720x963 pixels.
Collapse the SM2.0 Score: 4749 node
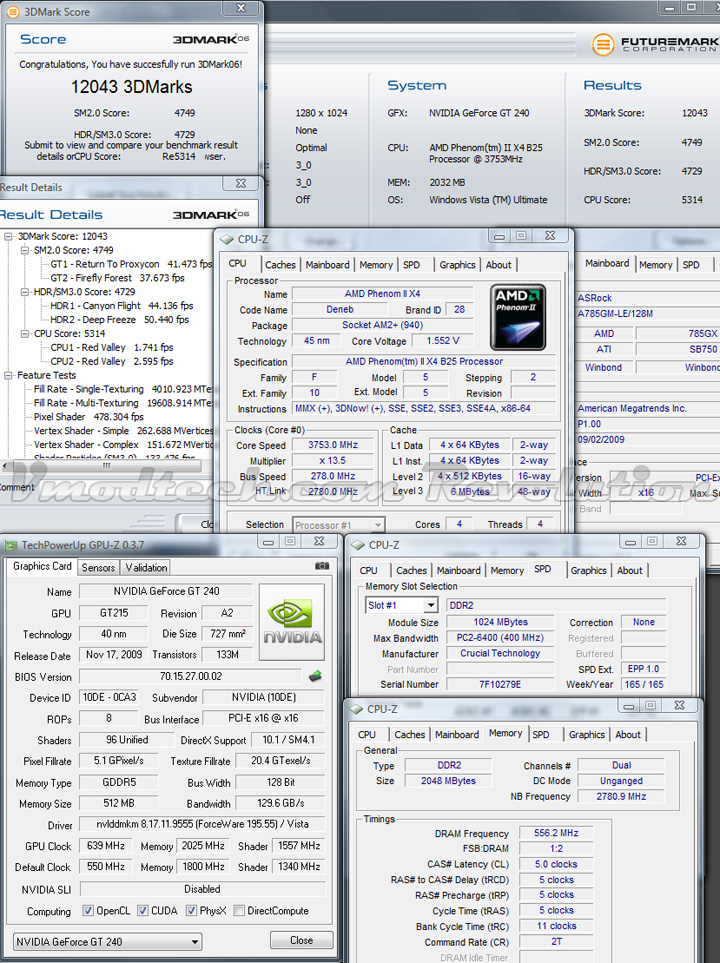click(x=25, y=250)
